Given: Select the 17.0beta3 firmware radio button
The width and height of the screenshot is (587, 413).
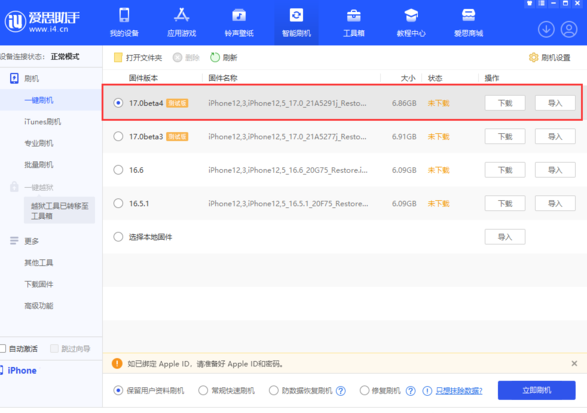Looking at the screenshot, I should point(118,136).
